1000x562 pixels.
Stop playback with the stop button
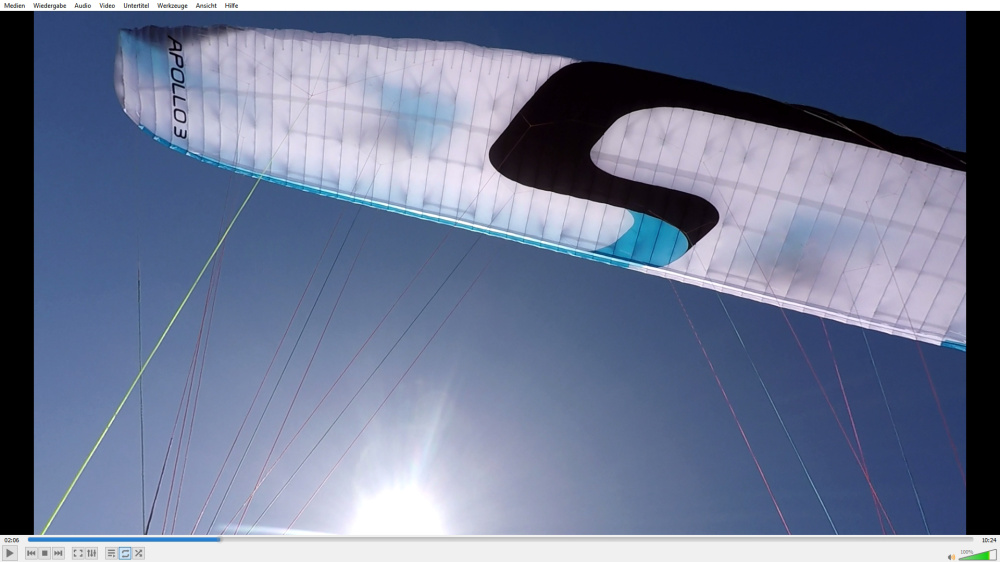45,553
